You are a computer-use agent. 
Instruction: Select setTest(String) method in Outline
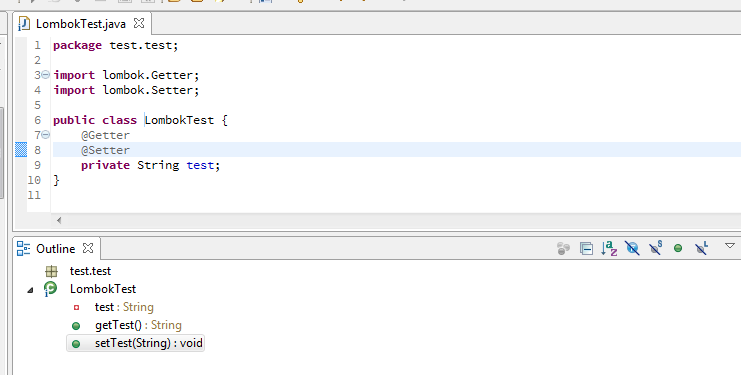pos(148,343)
